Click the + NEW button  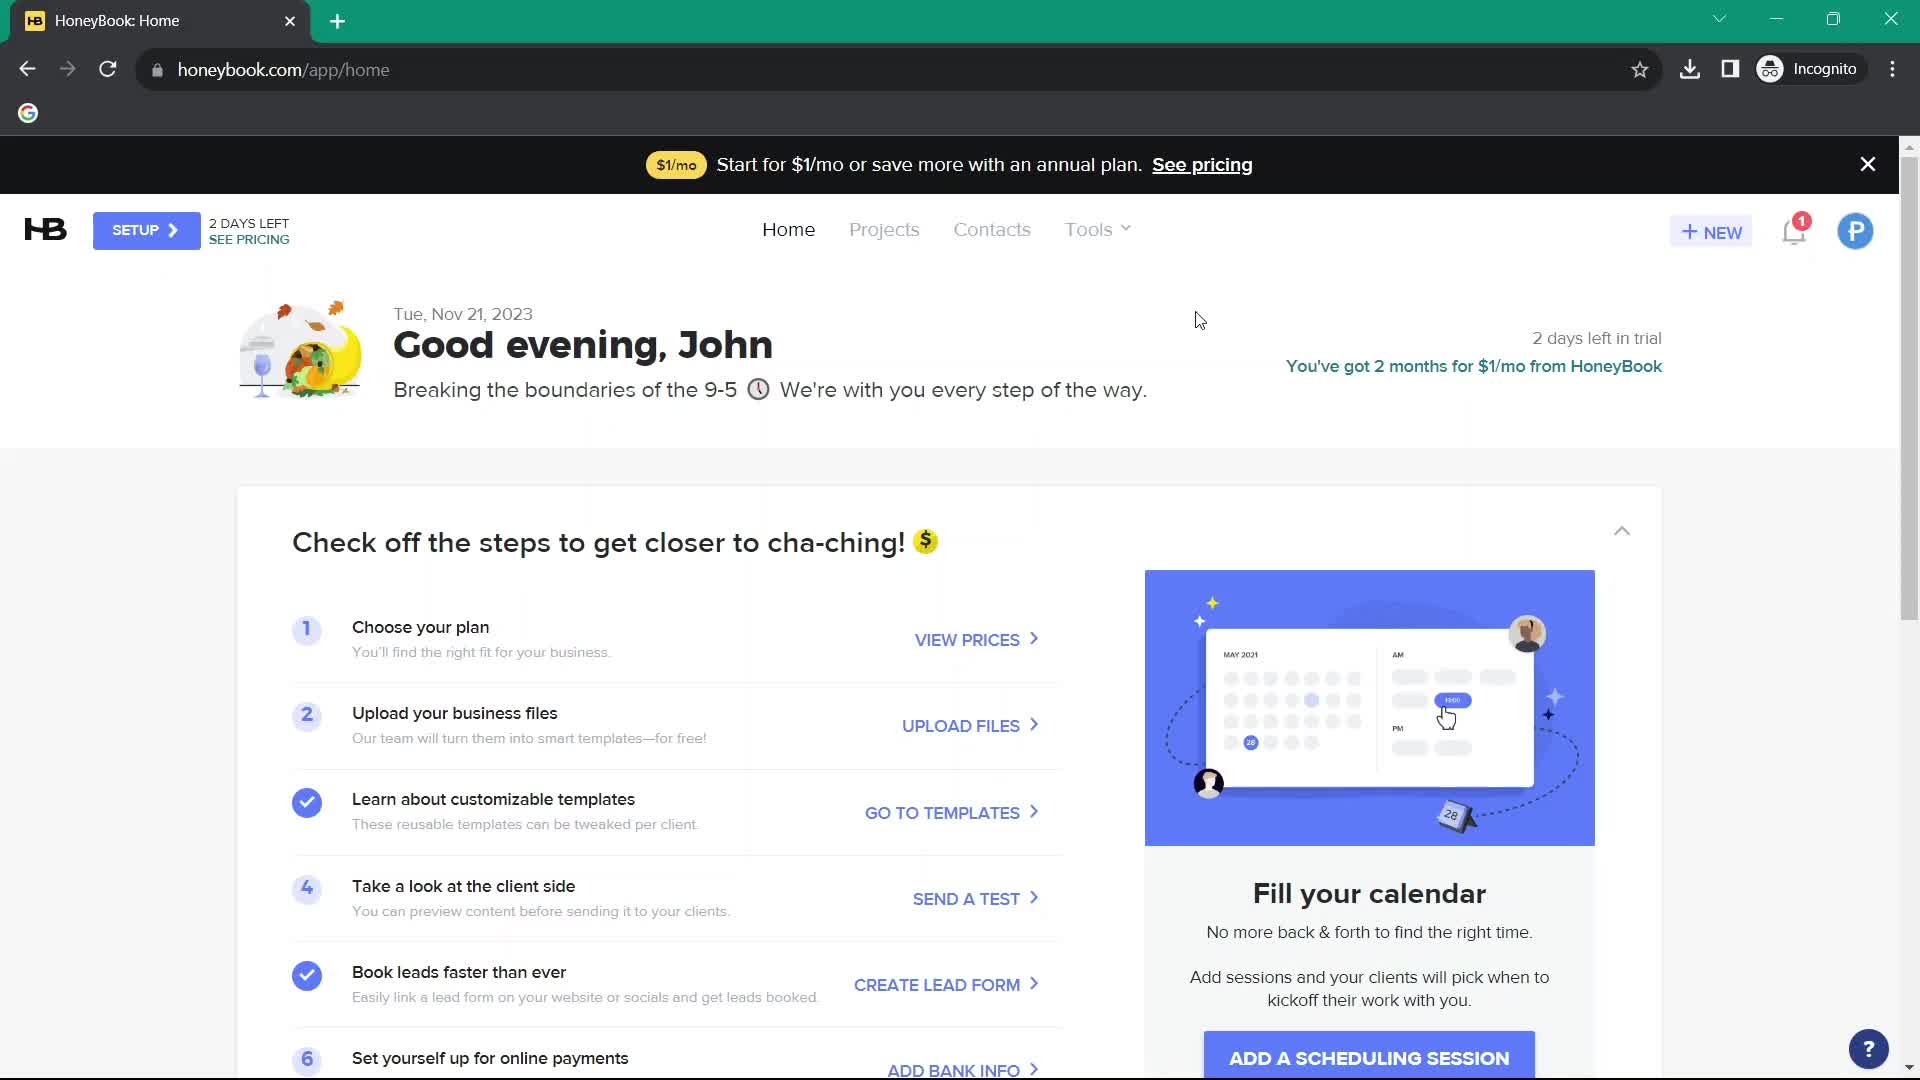(1711, 232)
